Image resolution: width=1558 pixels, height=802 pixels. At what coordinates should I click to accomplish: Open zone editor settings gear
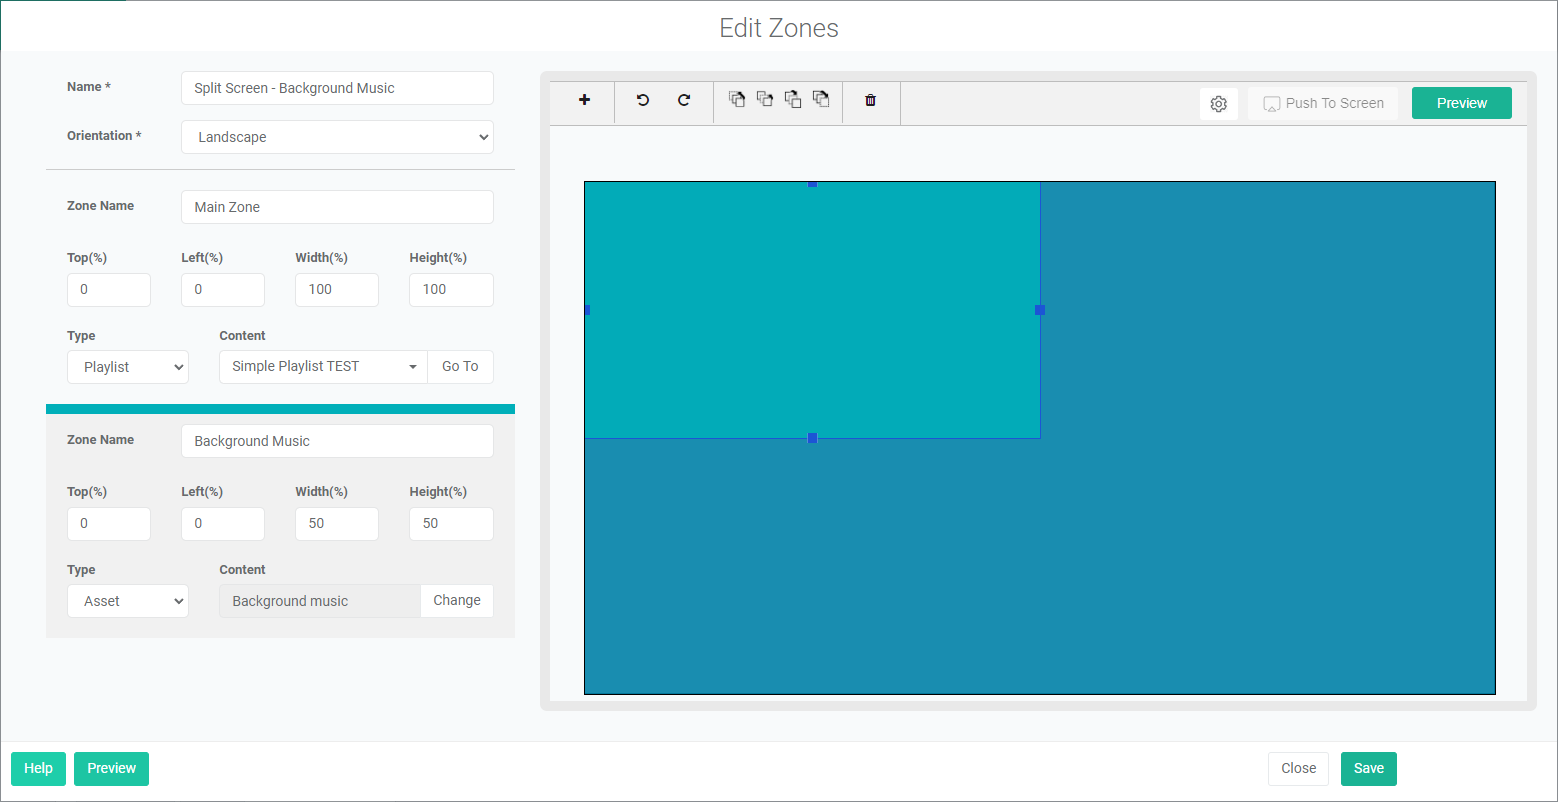[x=1218, y=103]
